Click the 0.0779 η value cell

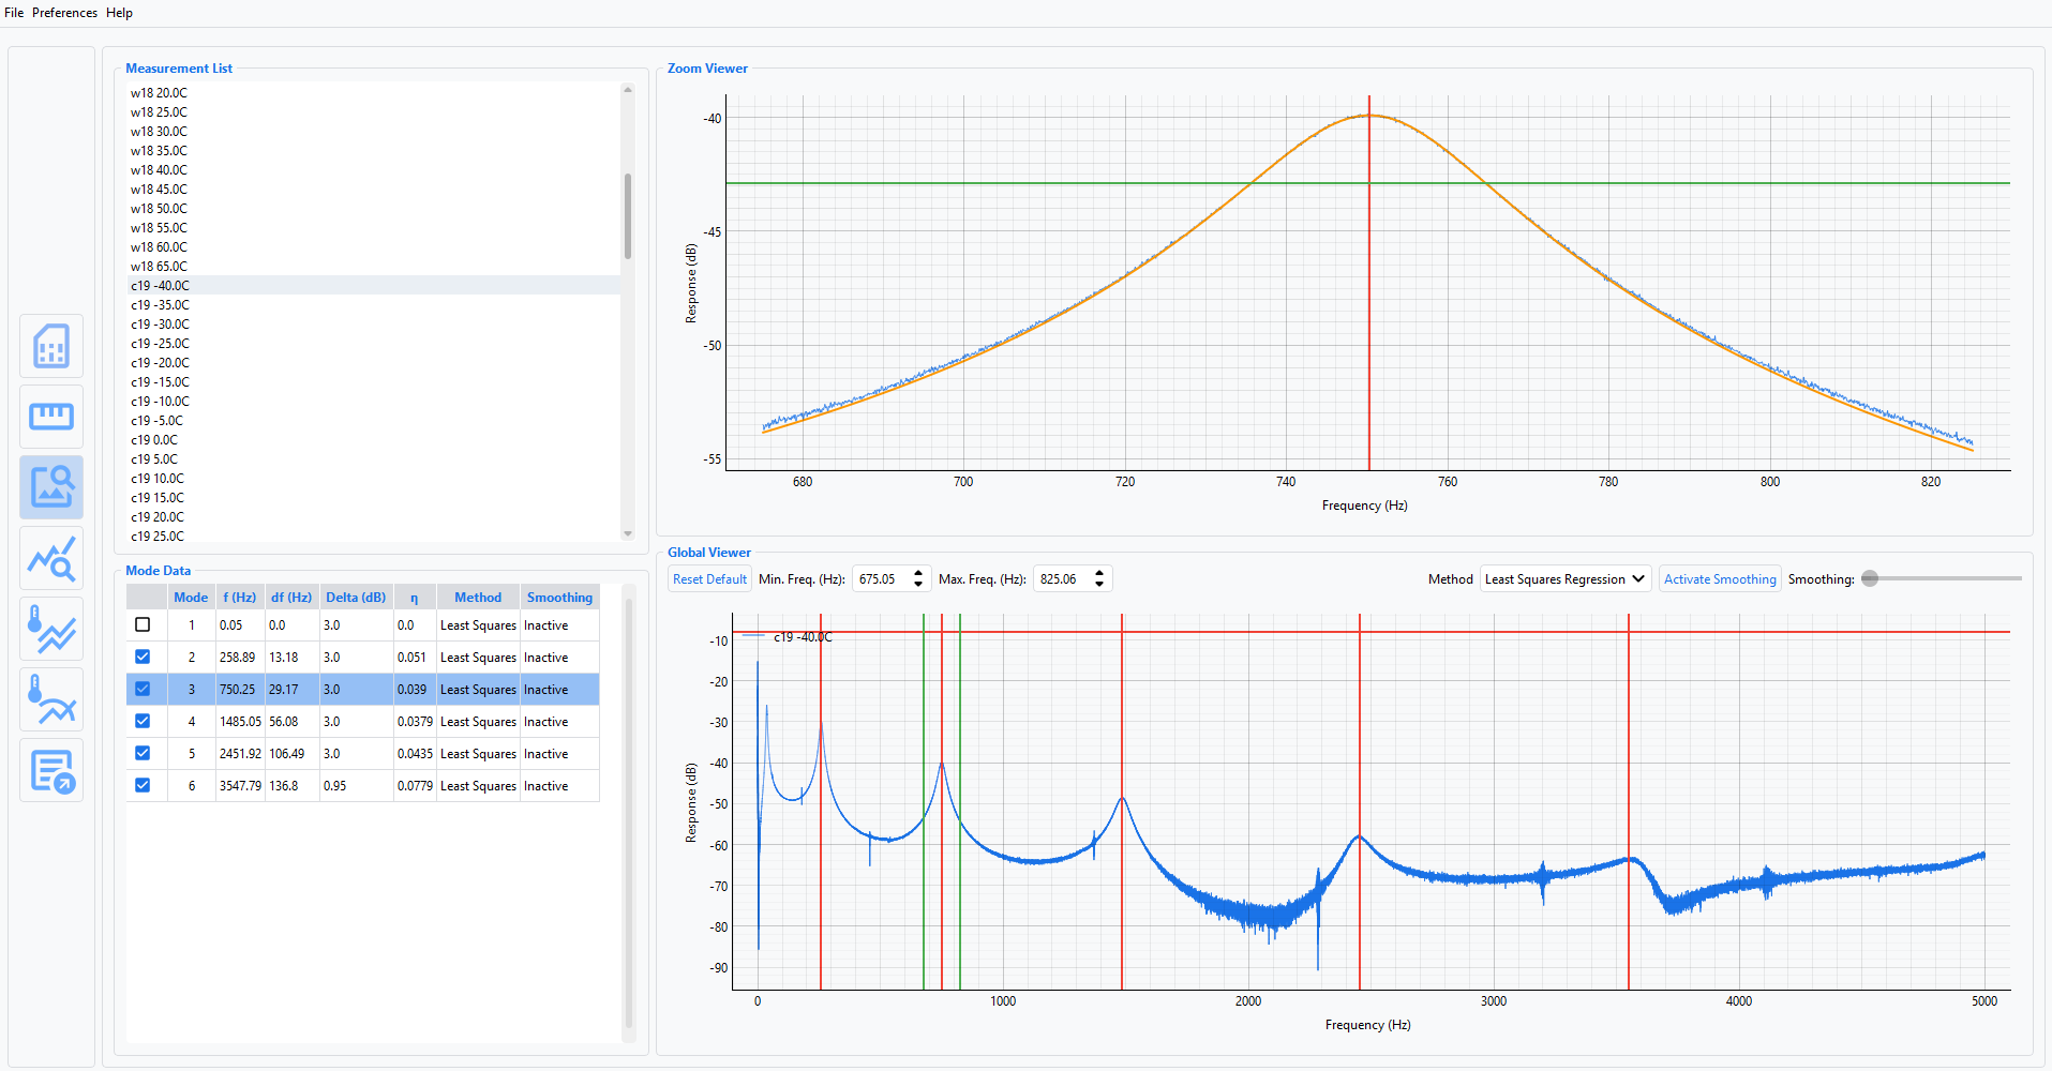(x=415, y=786)
